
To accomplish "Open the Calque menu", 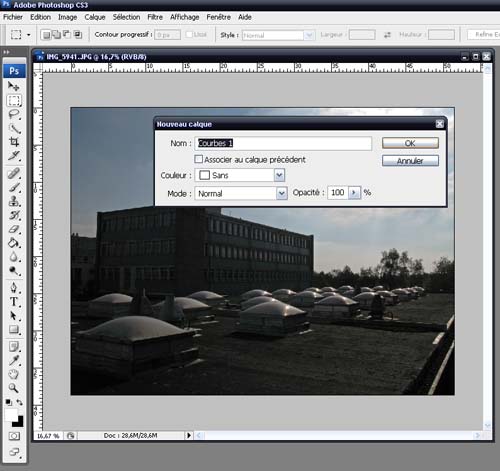I will (95, 17).
